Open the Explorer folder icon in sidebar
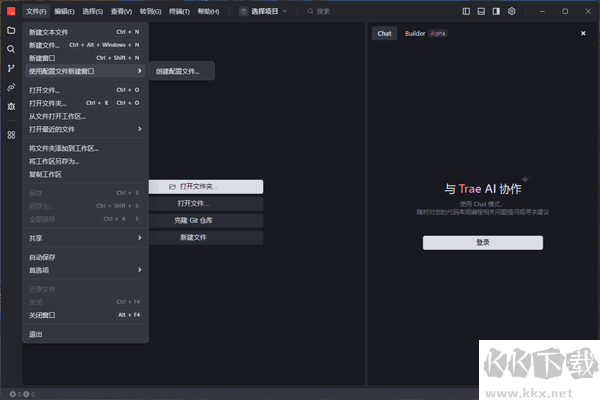Image resolution: width=600 pixels, height=400 pixels. (11, 30)
